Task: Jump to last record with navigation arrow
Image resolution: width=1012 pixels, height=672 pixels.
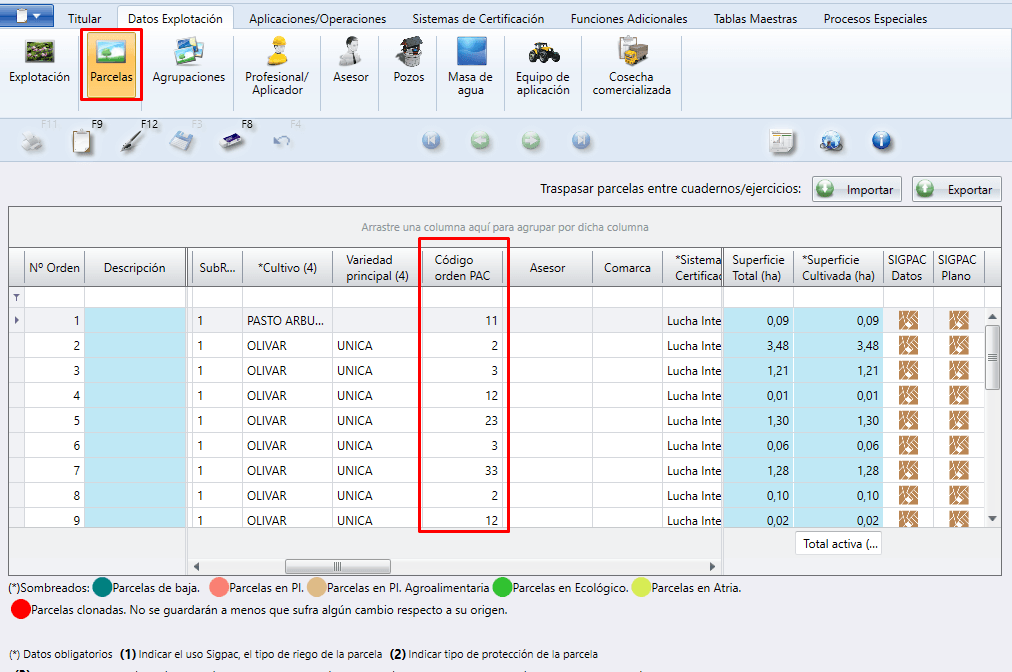Action: click(x=580, y=140)
